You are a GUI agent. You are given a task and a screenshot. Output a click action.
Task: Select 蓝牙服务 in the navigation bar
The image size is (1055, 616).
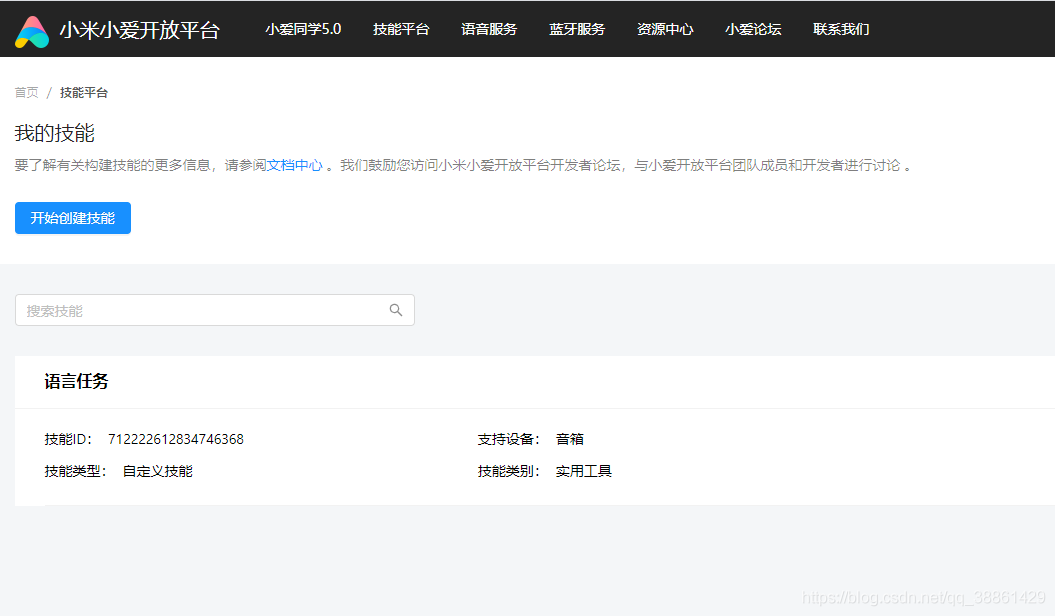[x=577, y=29]
